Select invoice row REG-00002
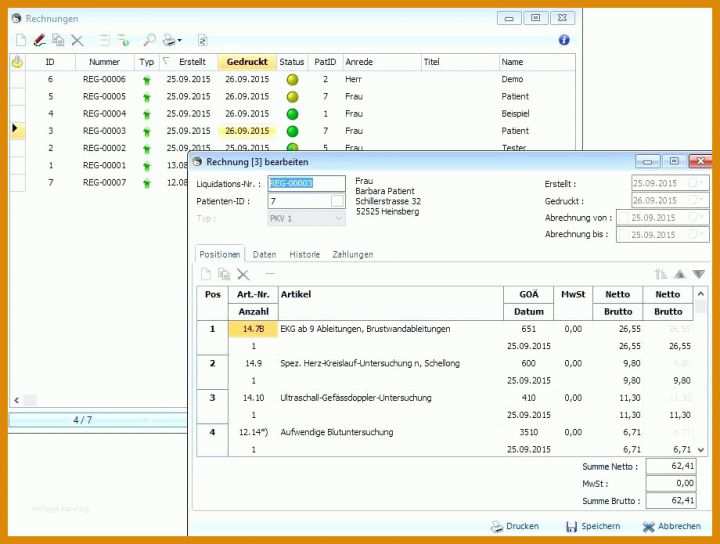The width and height of the screenshot is (720, 544). 292,147
